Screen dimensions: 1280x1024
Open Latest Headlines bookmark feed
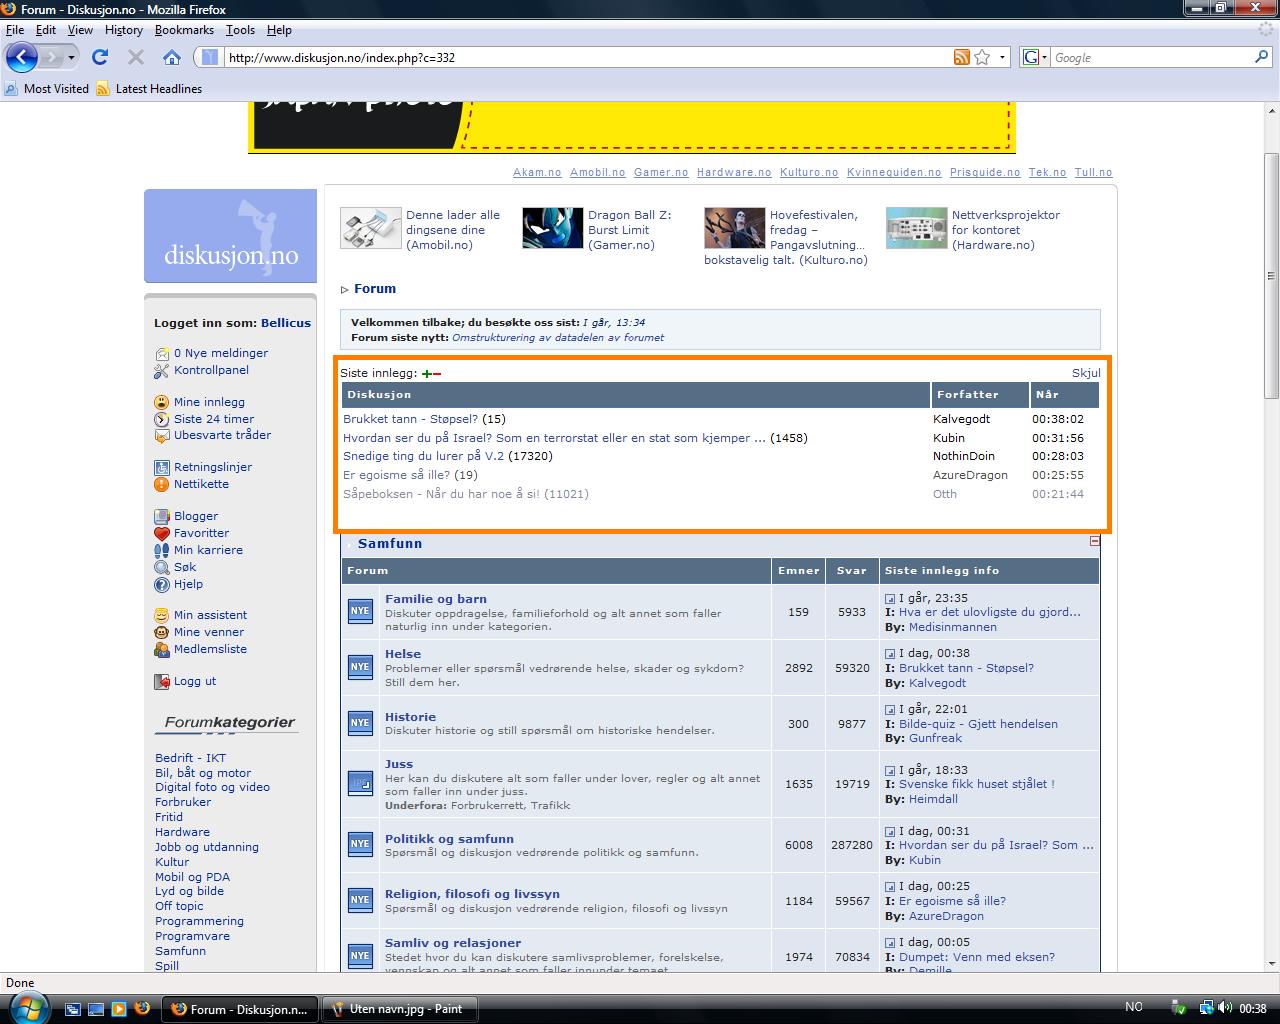(149, 89)
